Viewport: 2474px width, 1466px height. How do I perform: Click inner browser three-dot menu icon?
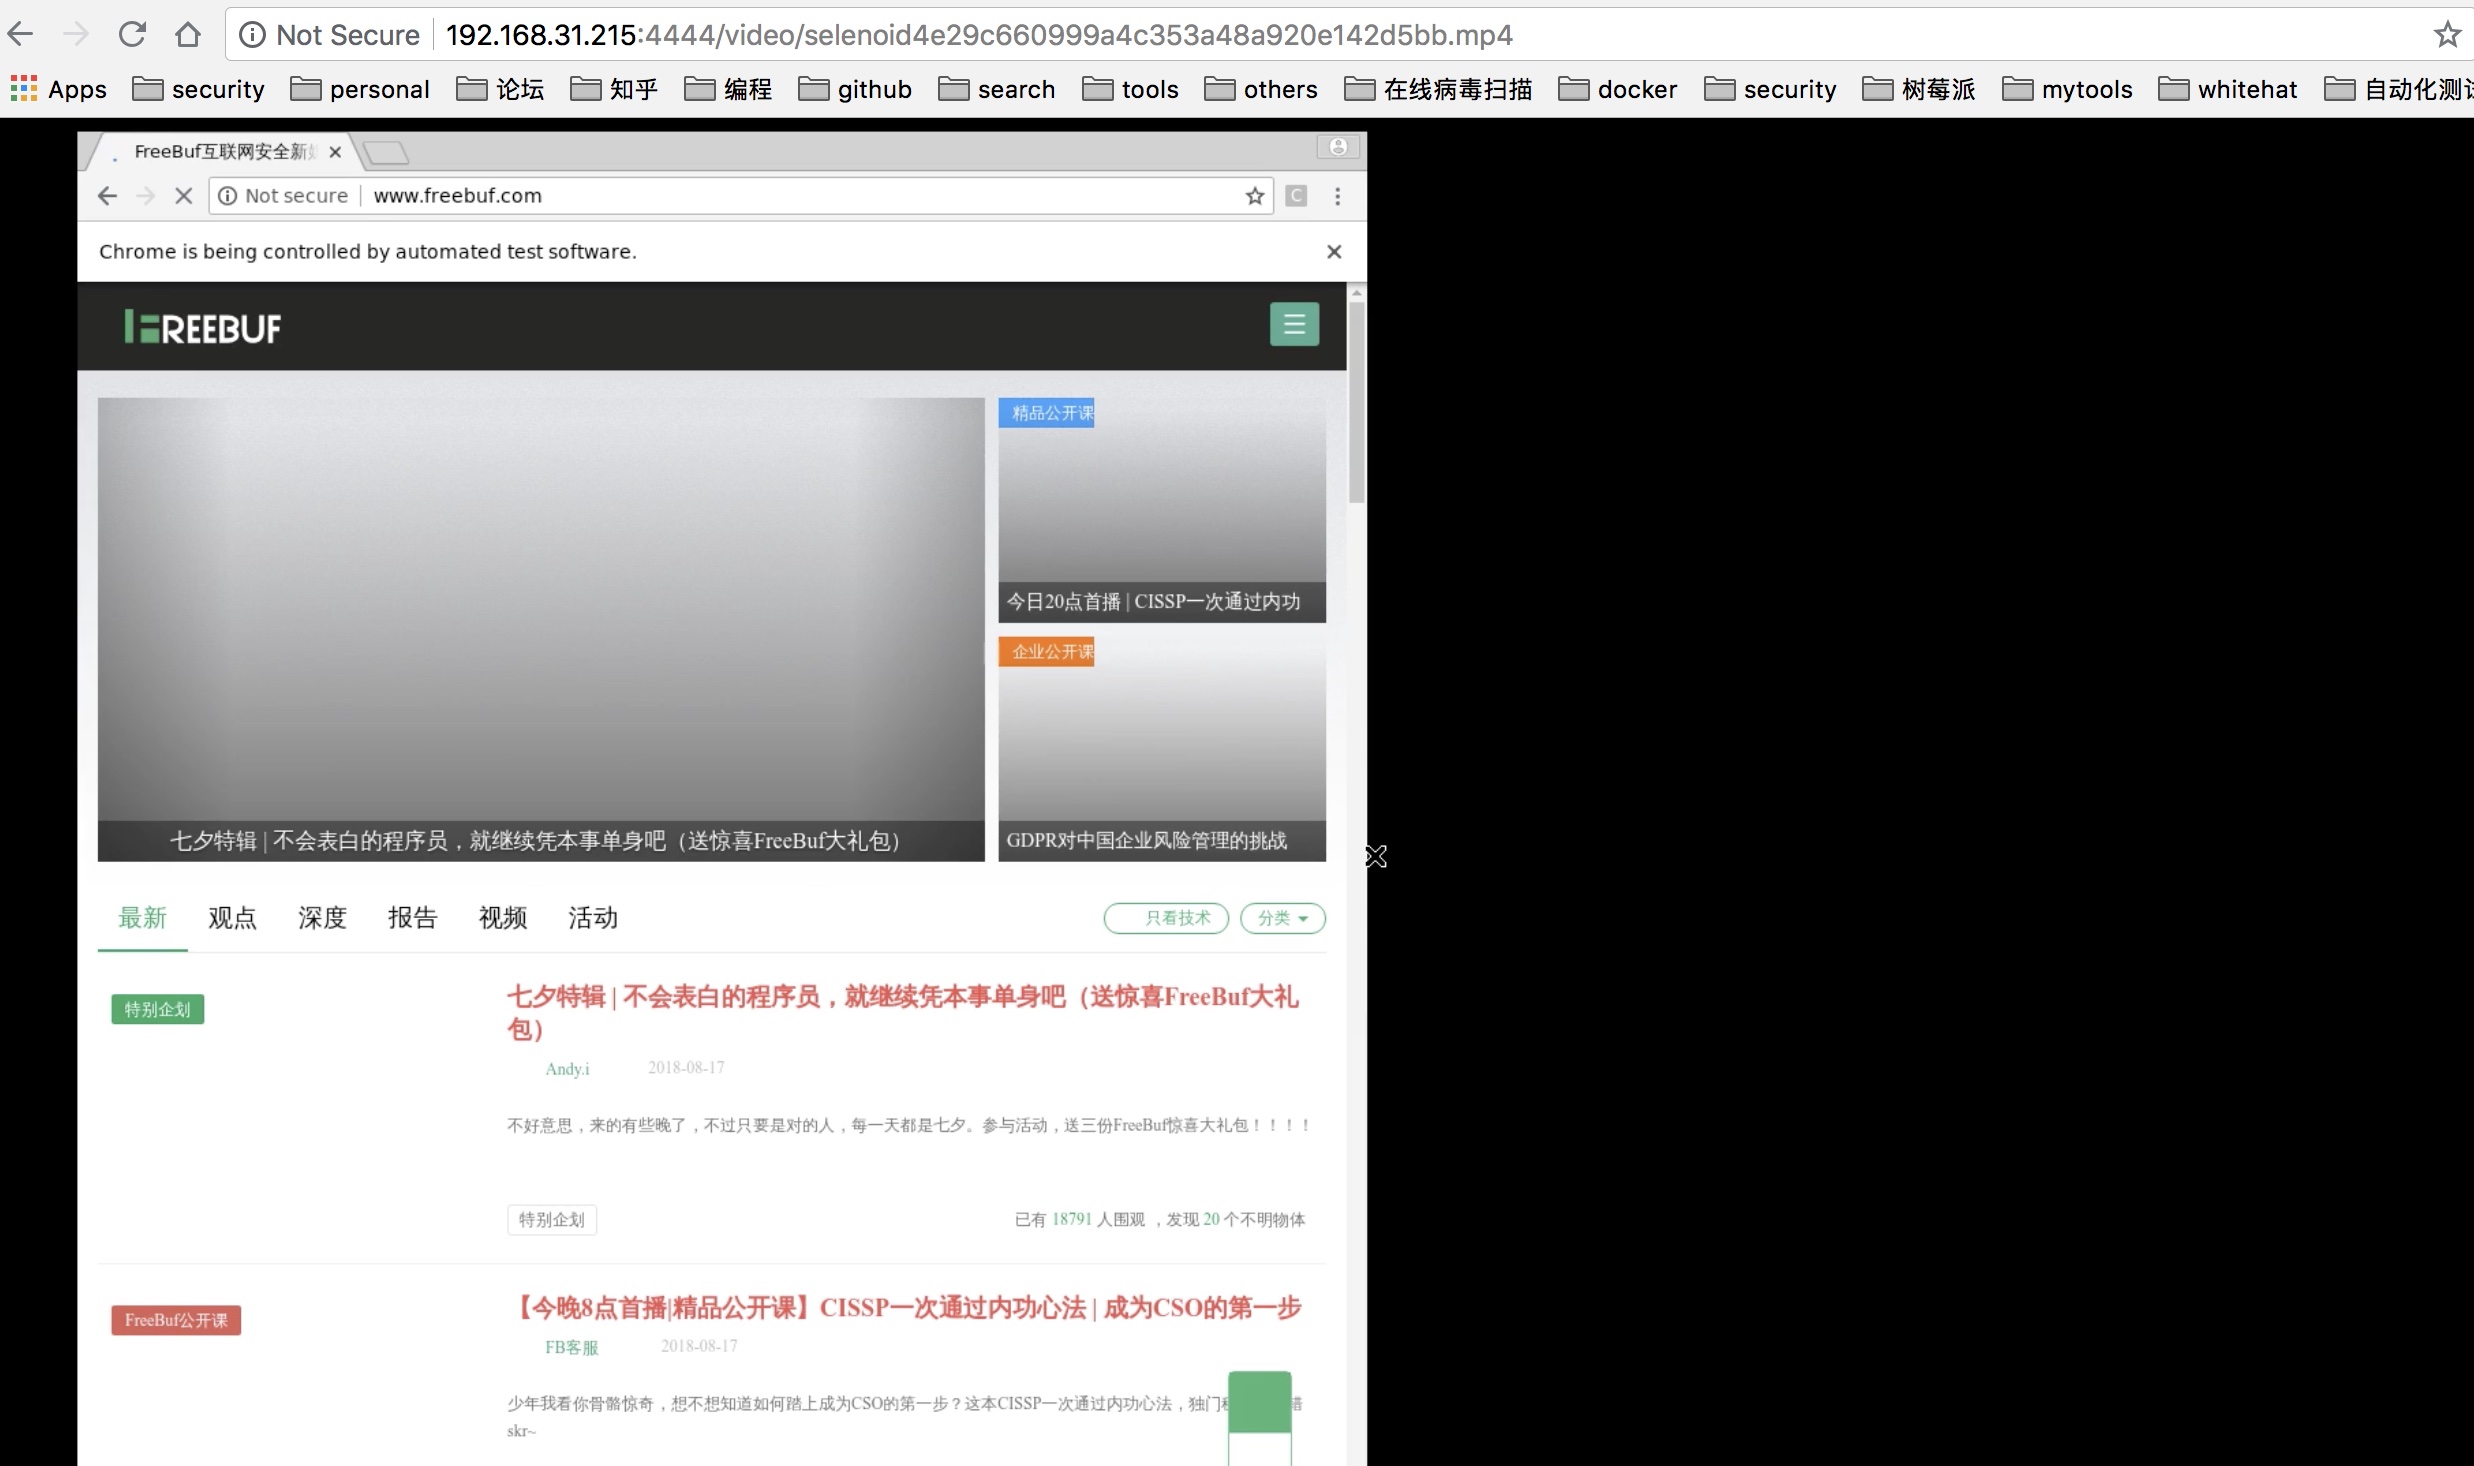tap(1337, 196)
